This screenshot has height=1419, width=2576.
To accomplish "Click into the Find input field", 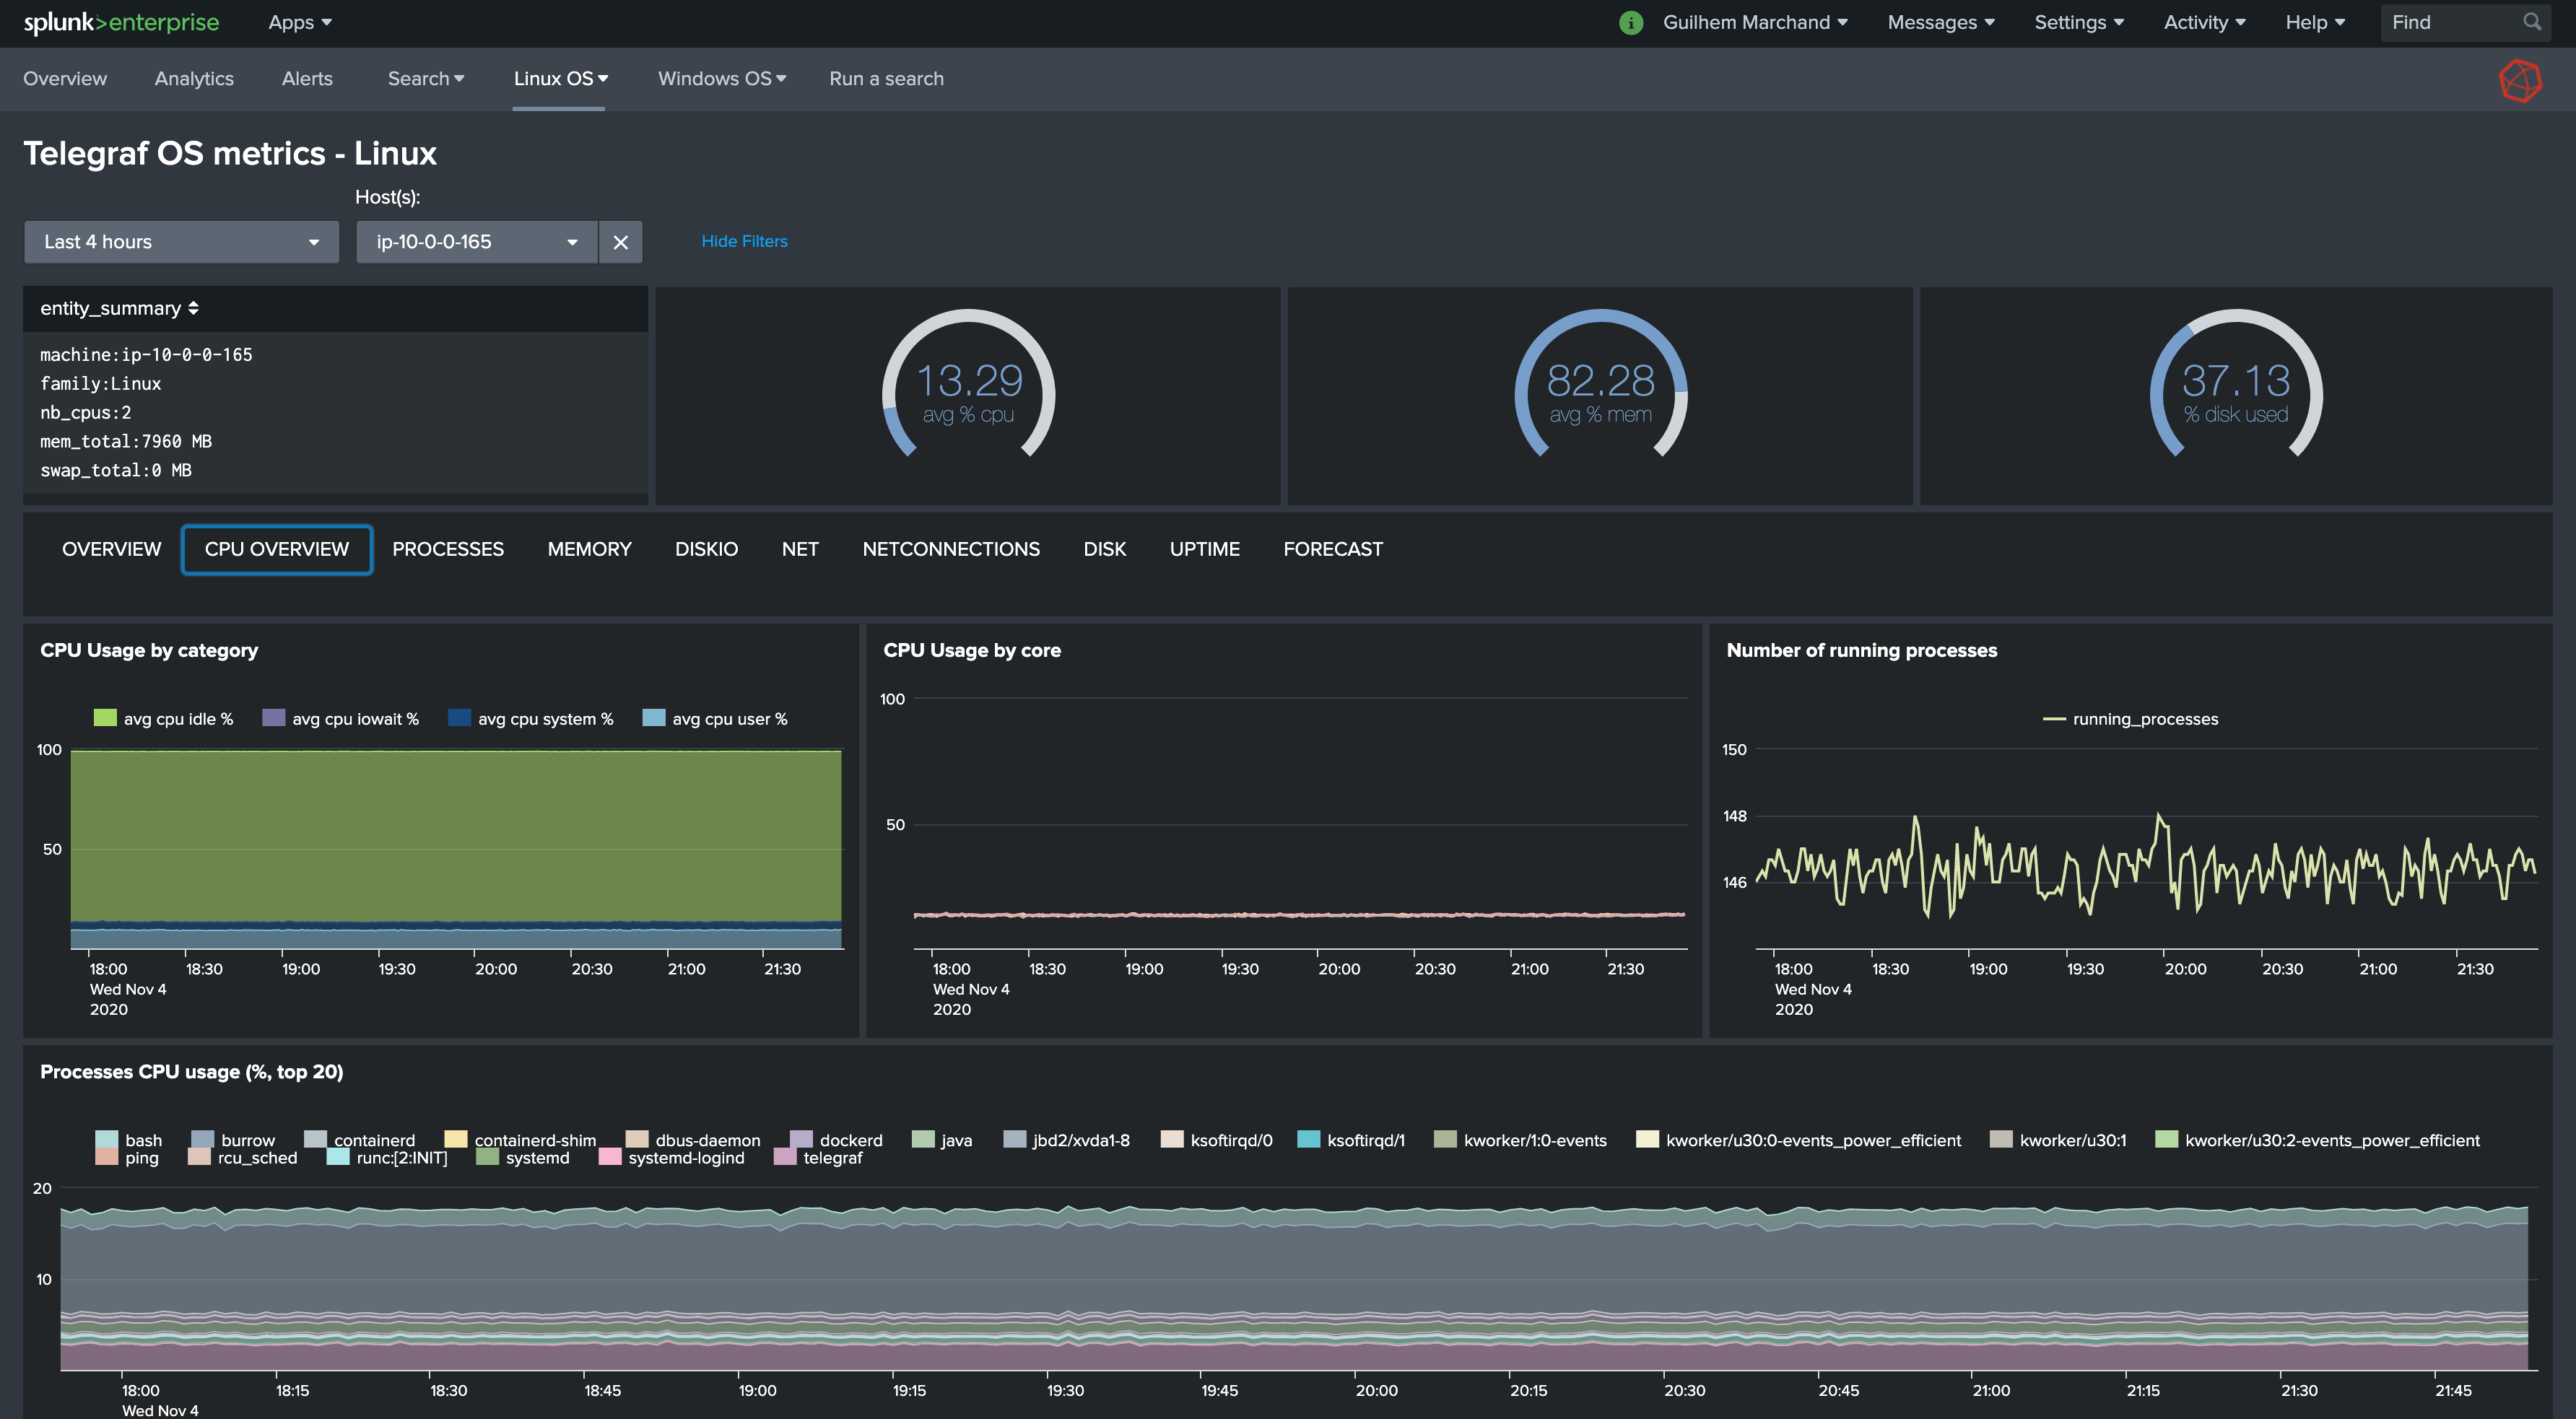I will point(2450,22).
